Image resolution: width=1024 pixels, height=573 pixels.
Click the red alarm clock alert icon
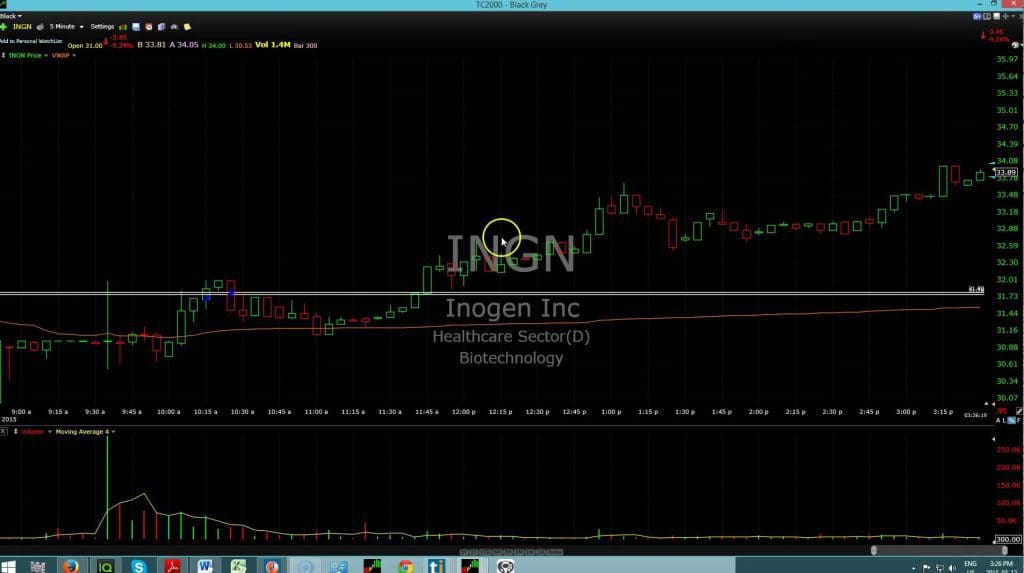149,27
